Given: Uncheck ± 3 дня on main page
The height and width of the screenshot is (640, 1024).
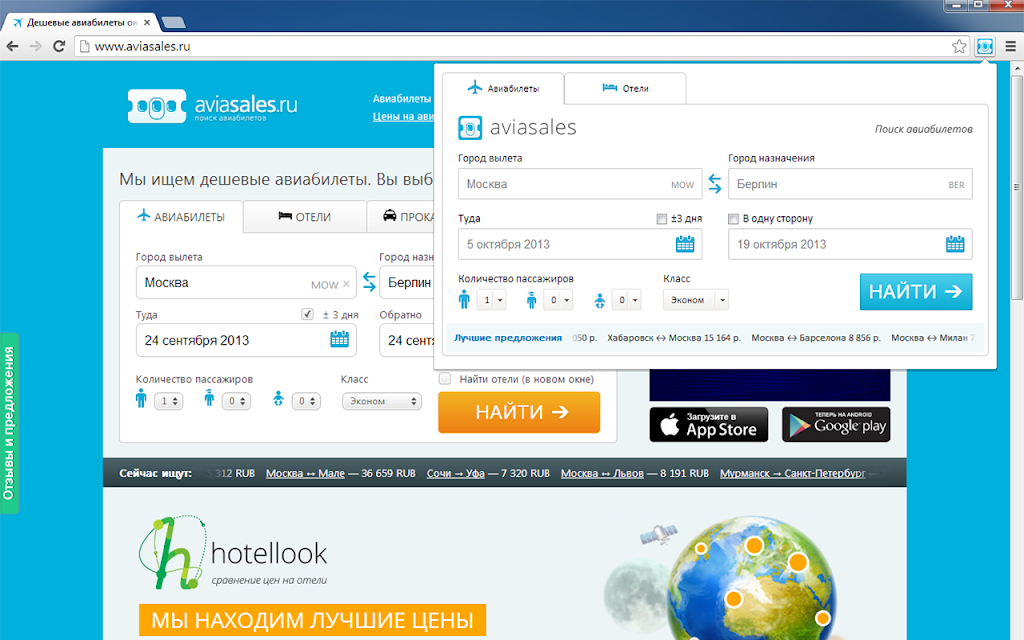Looking at the screenshot, I should coord(307,314).
